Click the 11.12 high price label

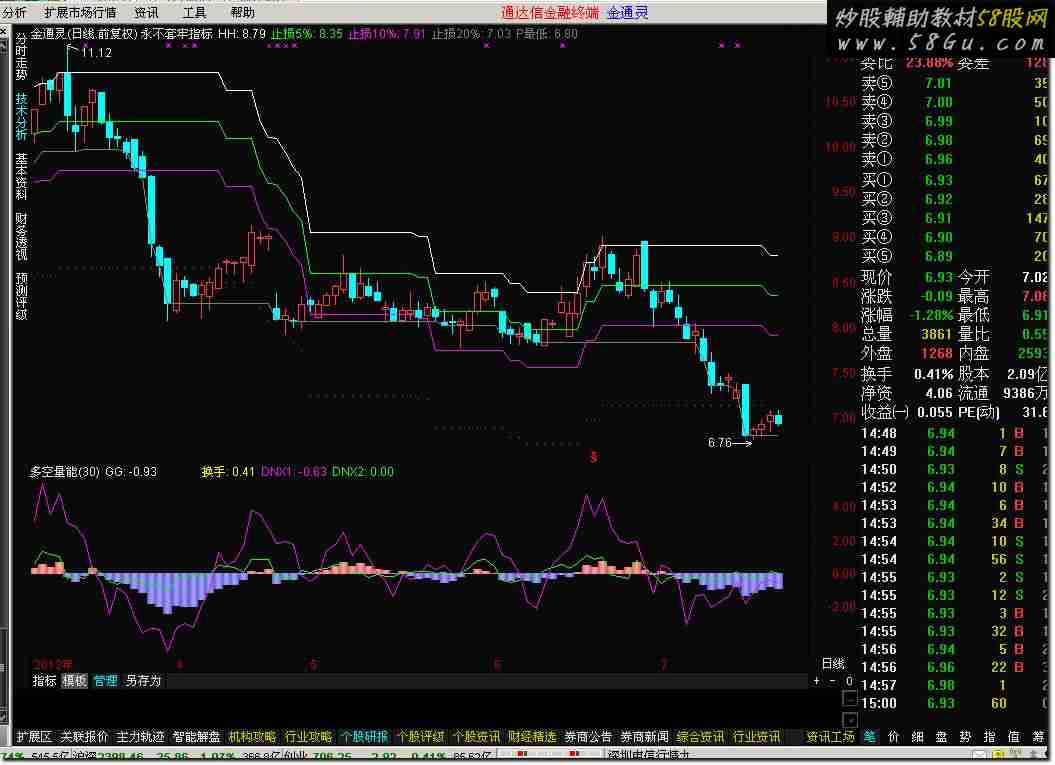tap(97, 52)
